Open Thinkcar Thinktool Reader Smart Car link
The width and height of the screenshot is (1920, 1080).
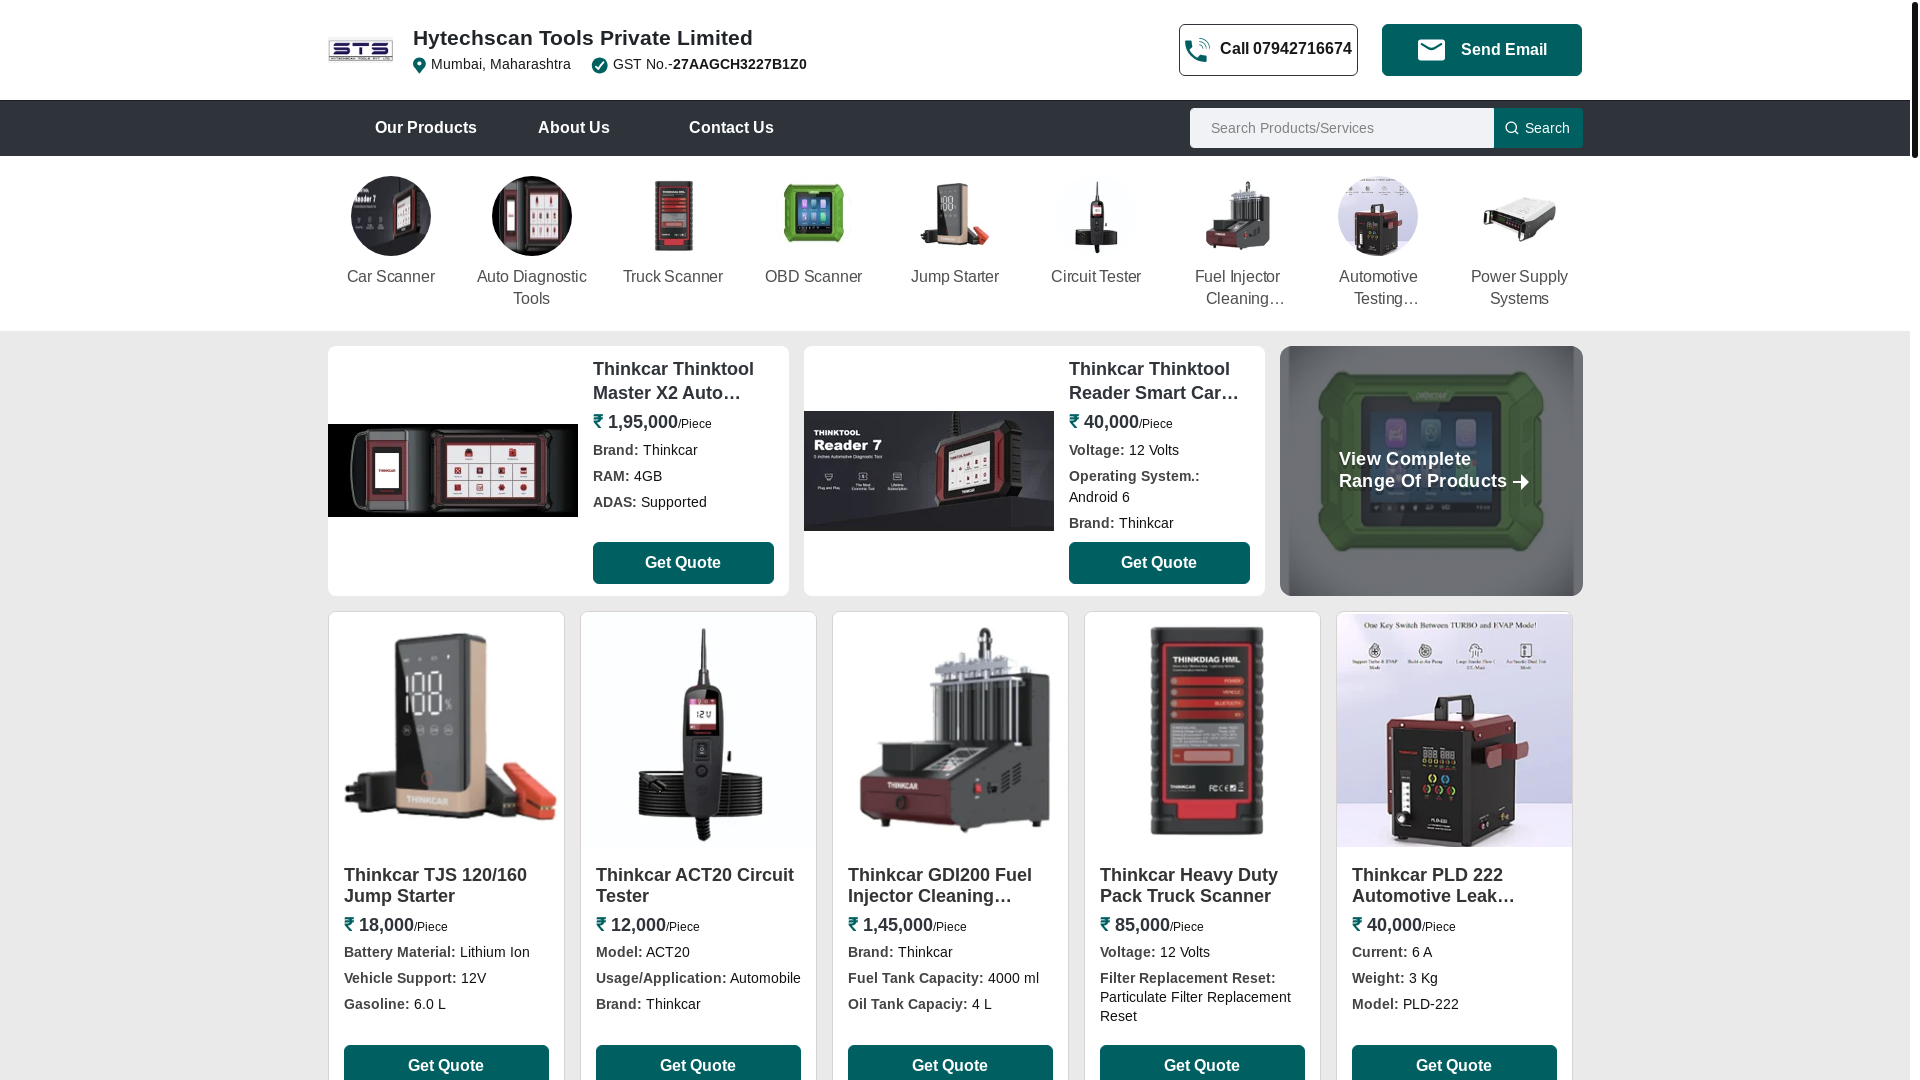coord(1154,381)
